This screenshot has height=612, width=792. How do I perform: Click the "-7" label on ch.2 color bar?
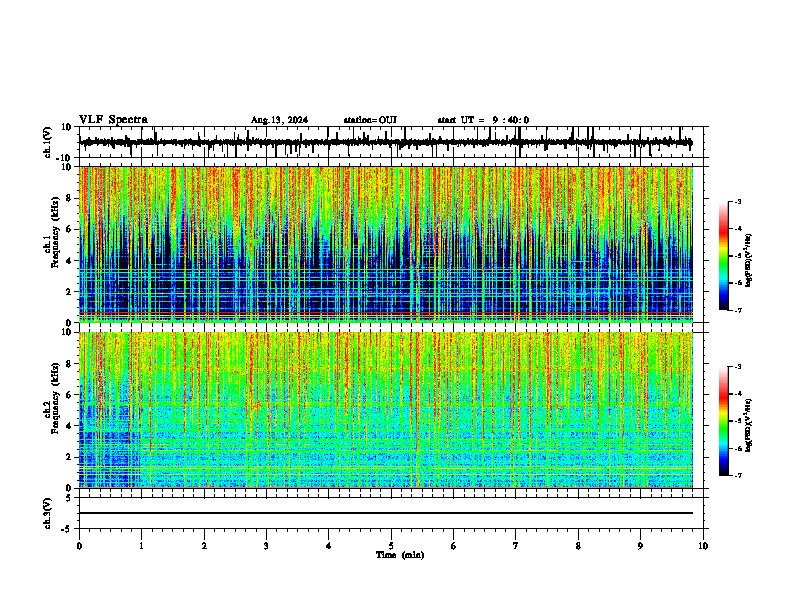[x=737, y=475]
